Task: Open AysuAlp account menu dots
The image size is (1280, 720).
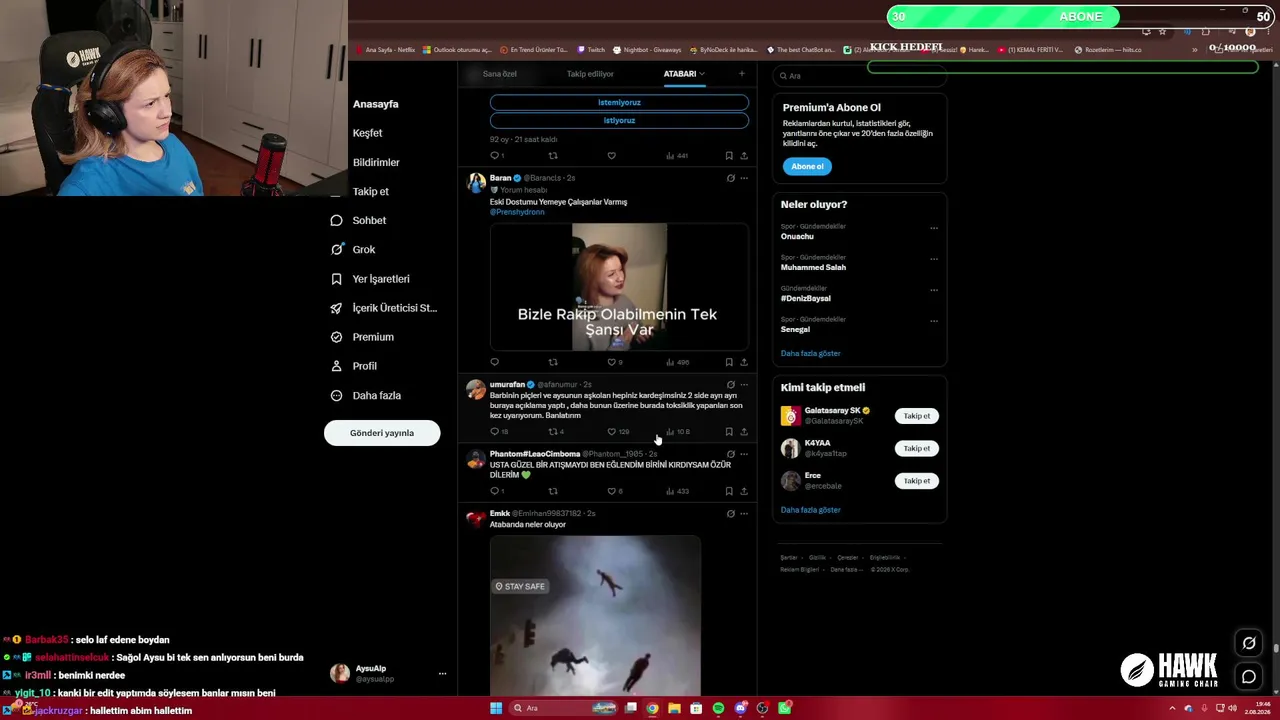Action: coord(442,674)
